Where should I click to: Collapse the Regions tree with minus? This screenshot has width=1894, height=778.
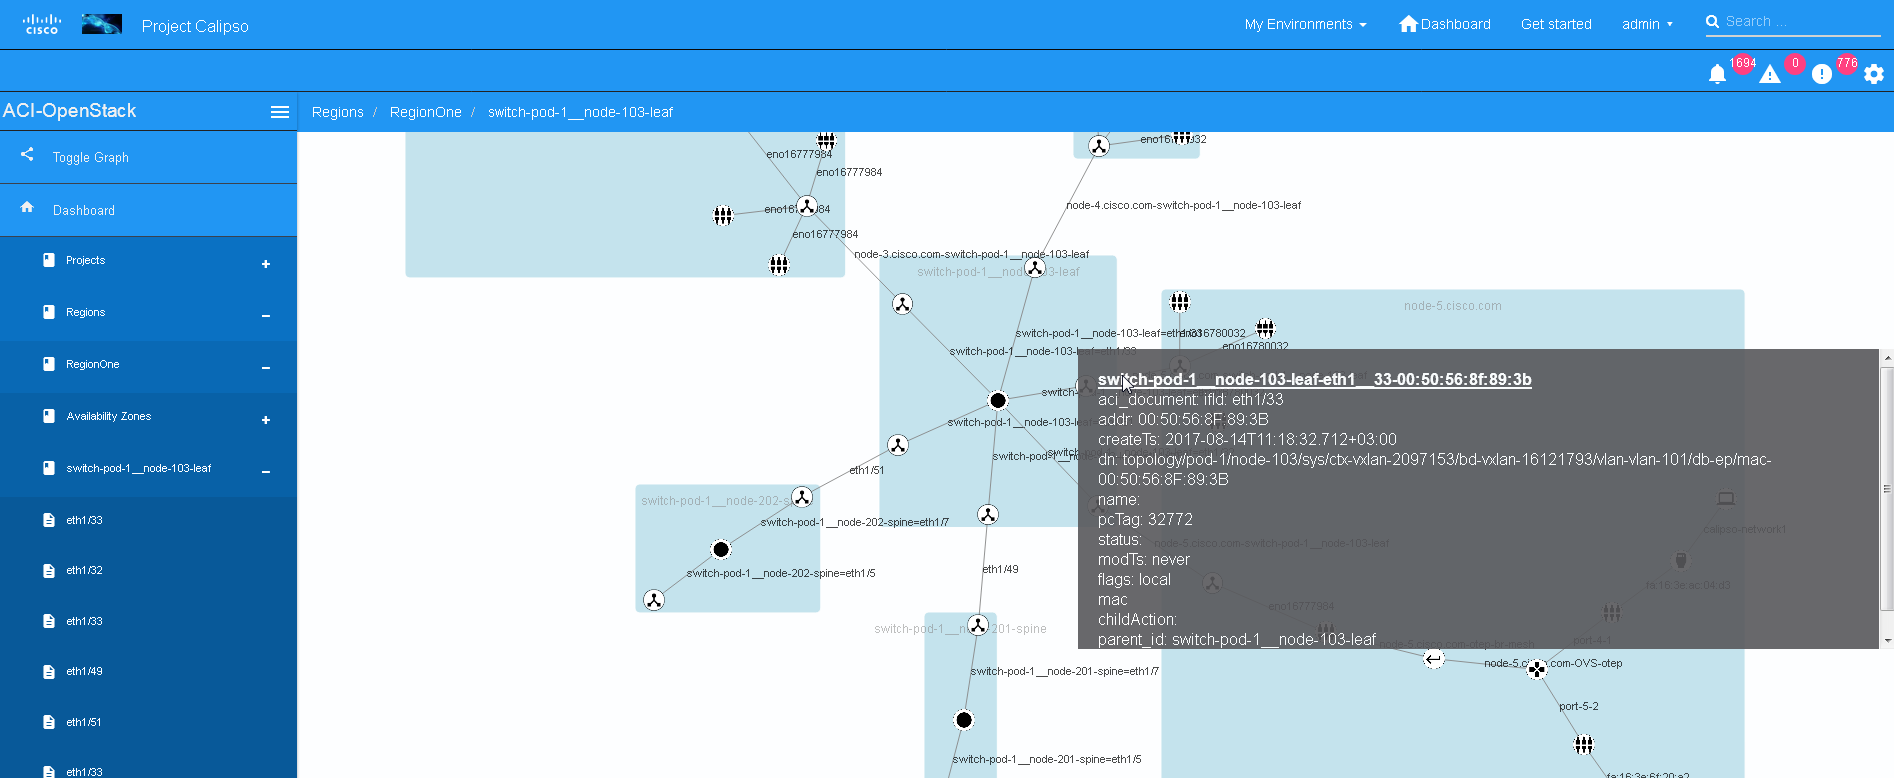point(266,316)
